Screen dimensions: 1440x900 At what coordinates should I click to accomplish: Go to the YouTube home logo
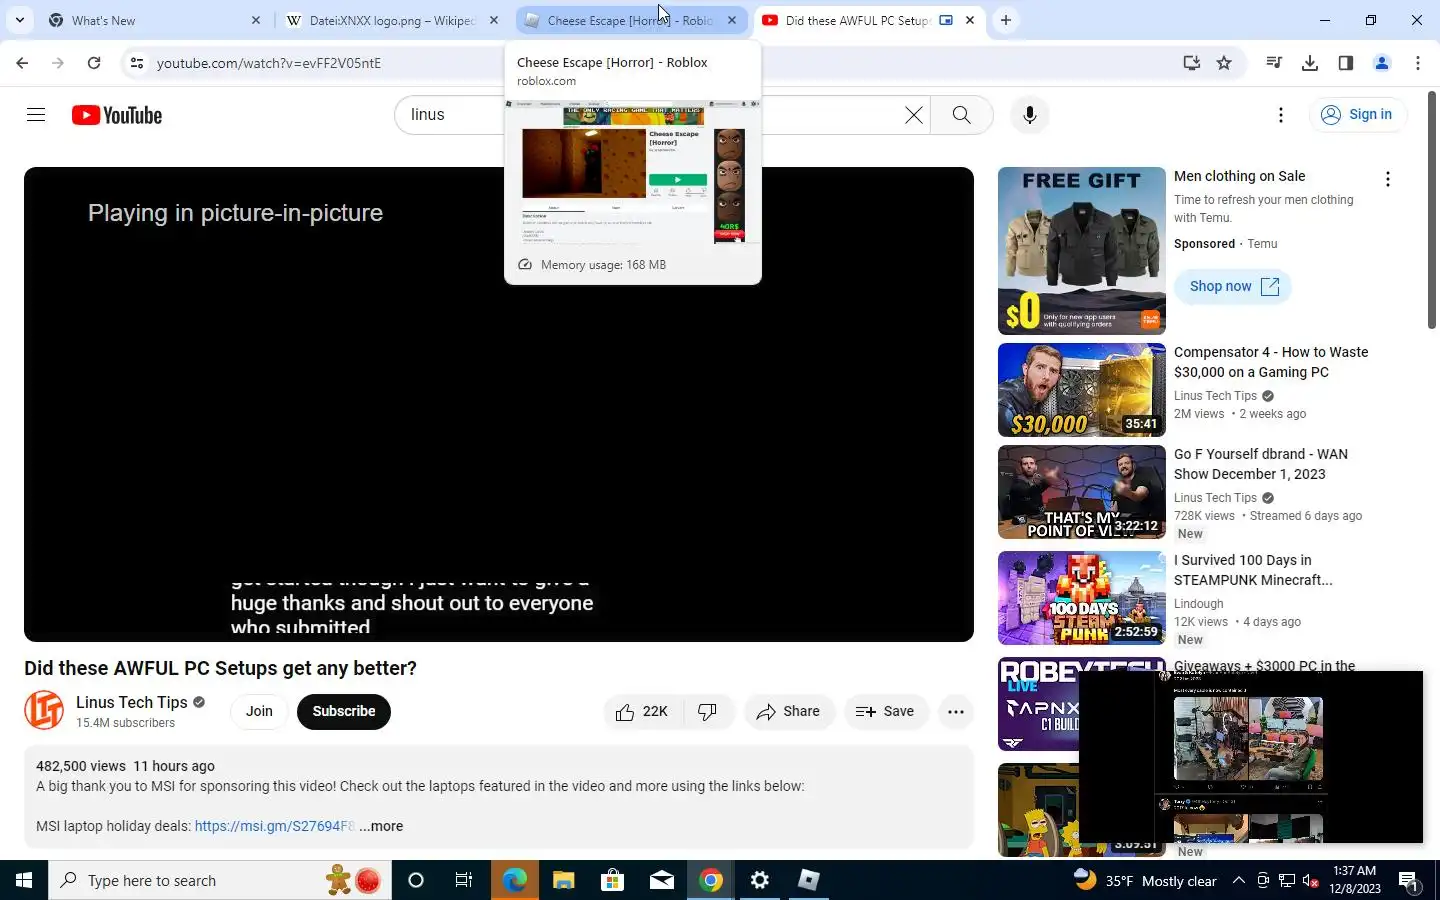(117, 115)
